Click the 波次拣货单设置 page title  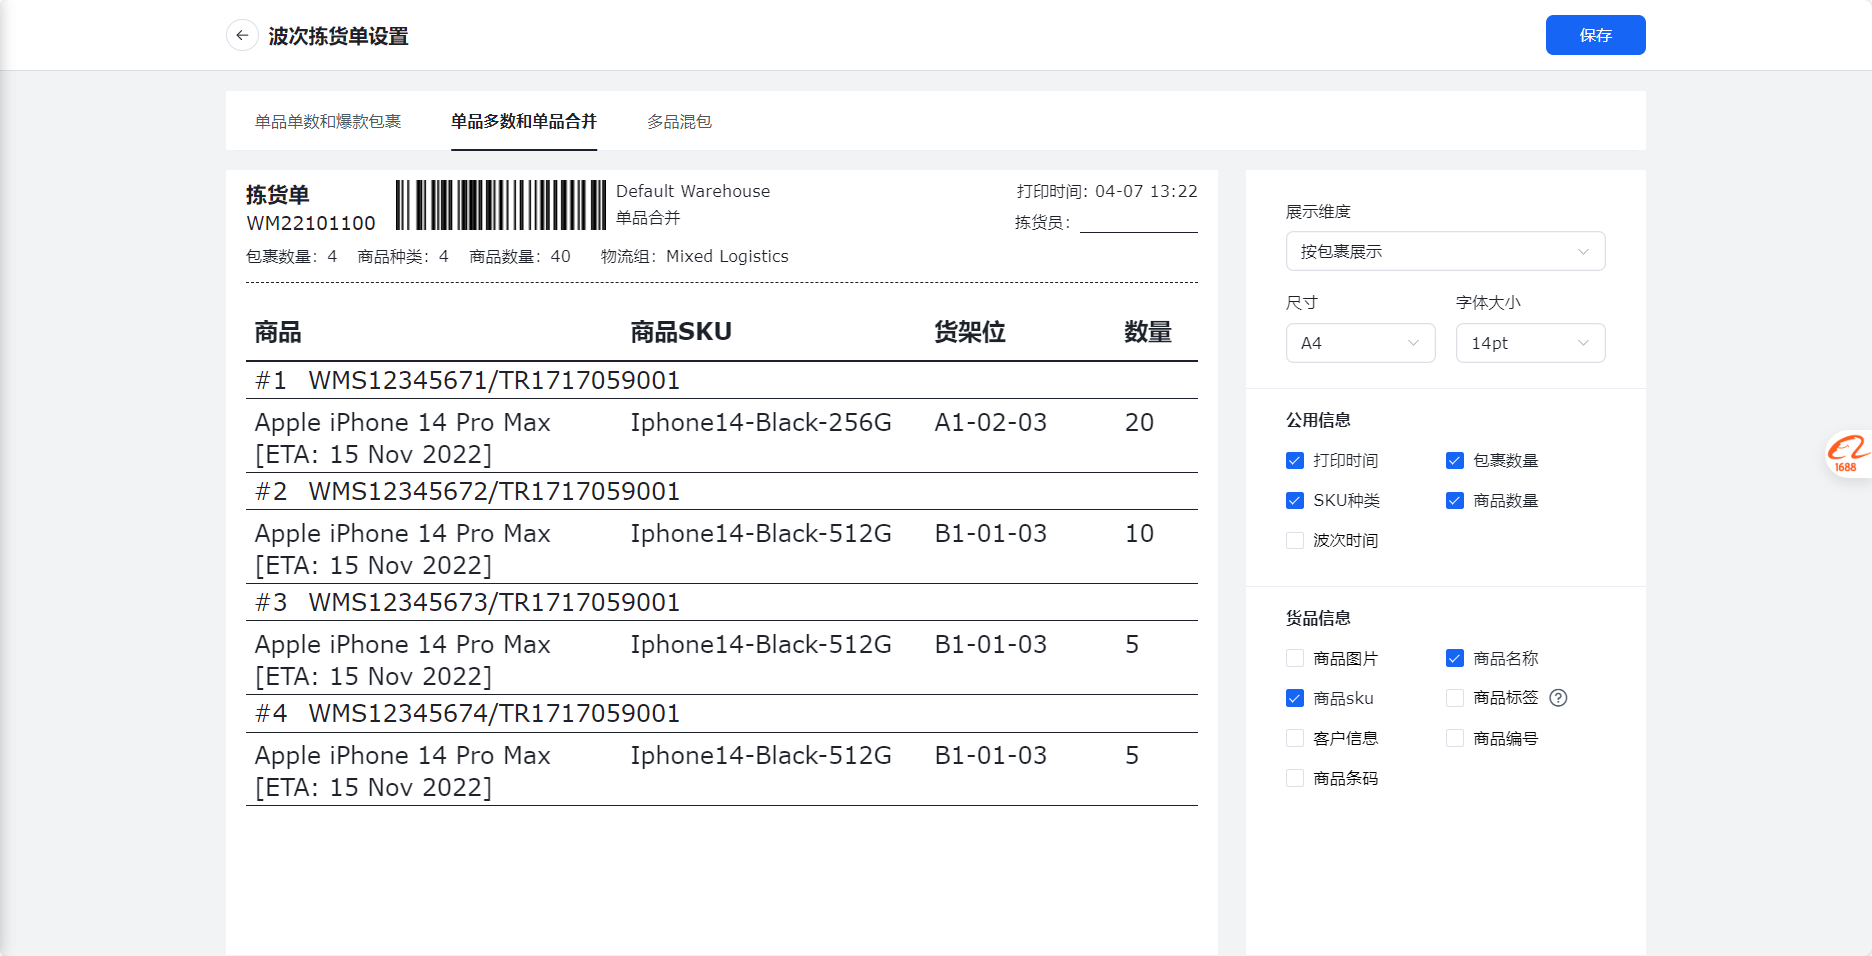338,36
